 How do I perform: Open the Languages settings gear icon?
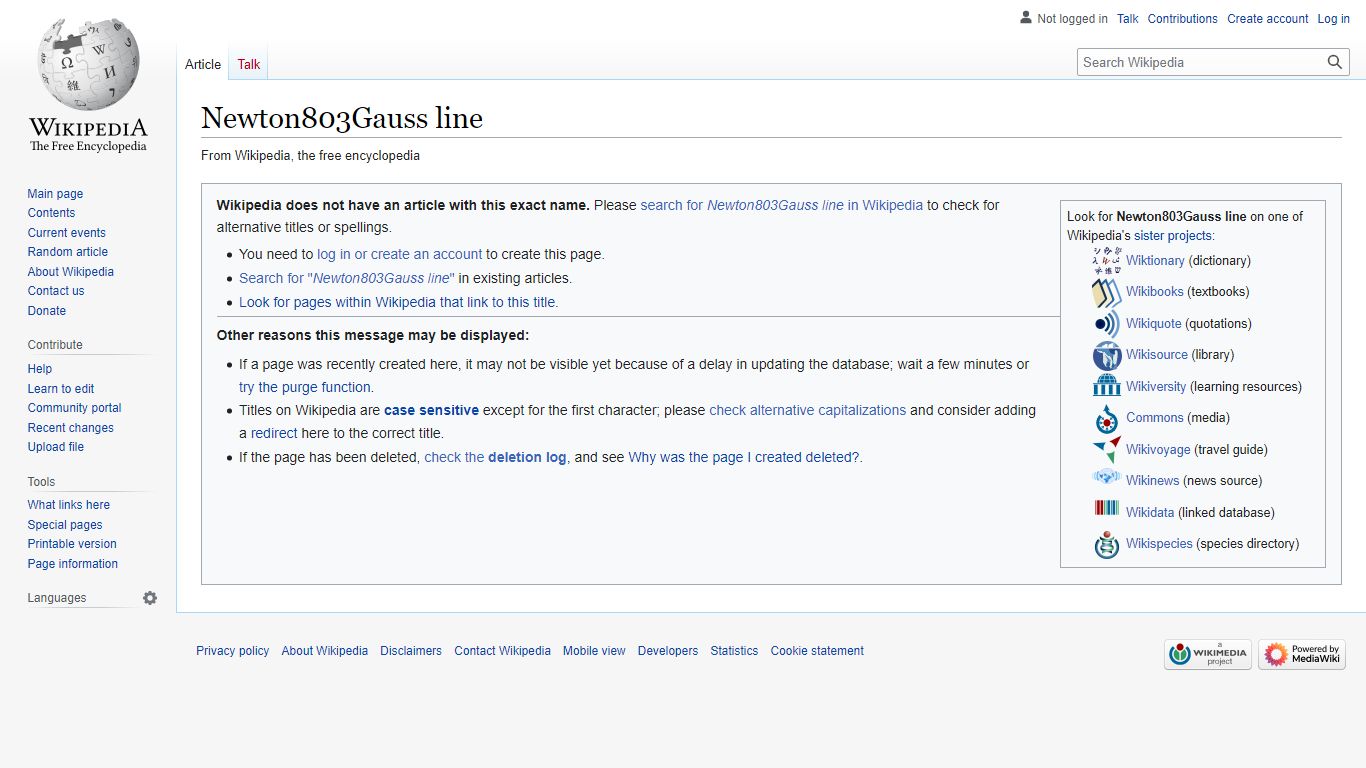(x=150, y=598)
